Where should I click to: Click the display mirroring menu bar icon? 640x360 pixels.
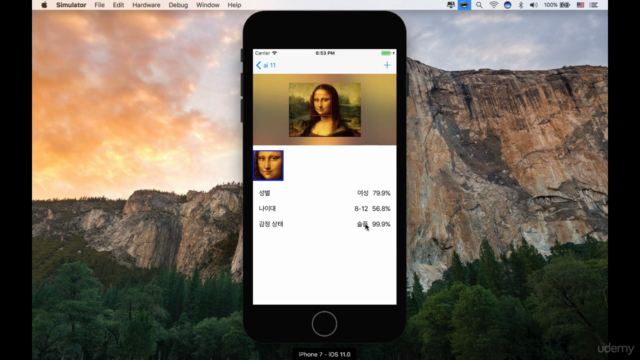click(451, 5)
